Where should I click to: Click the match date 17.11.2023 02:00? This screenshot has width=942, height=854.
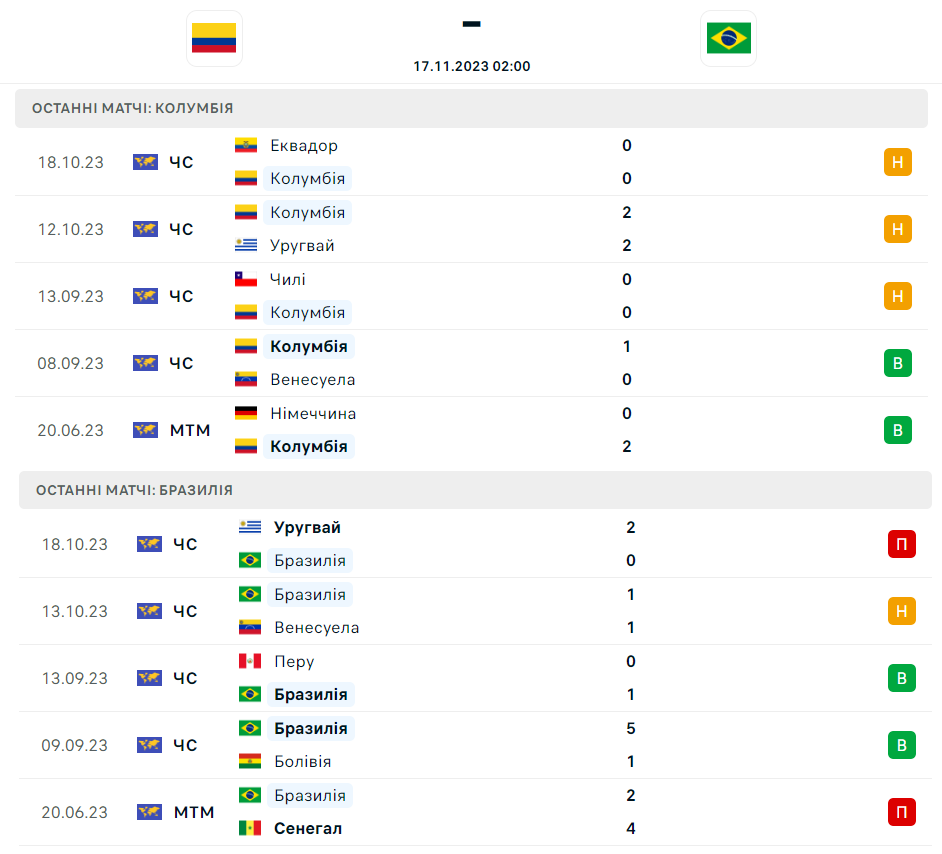pyautogui.click(x=472, y=66)
